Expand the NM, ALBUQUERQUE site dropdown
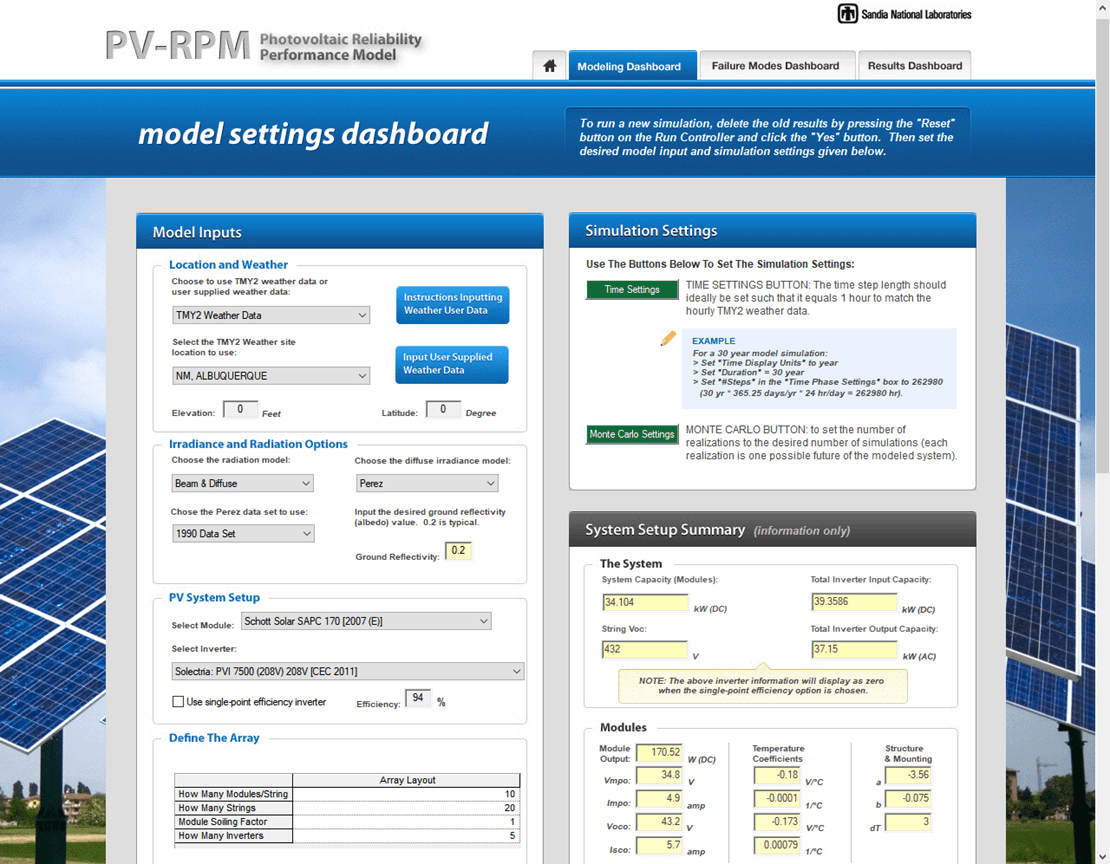 (x=271, y=375)
